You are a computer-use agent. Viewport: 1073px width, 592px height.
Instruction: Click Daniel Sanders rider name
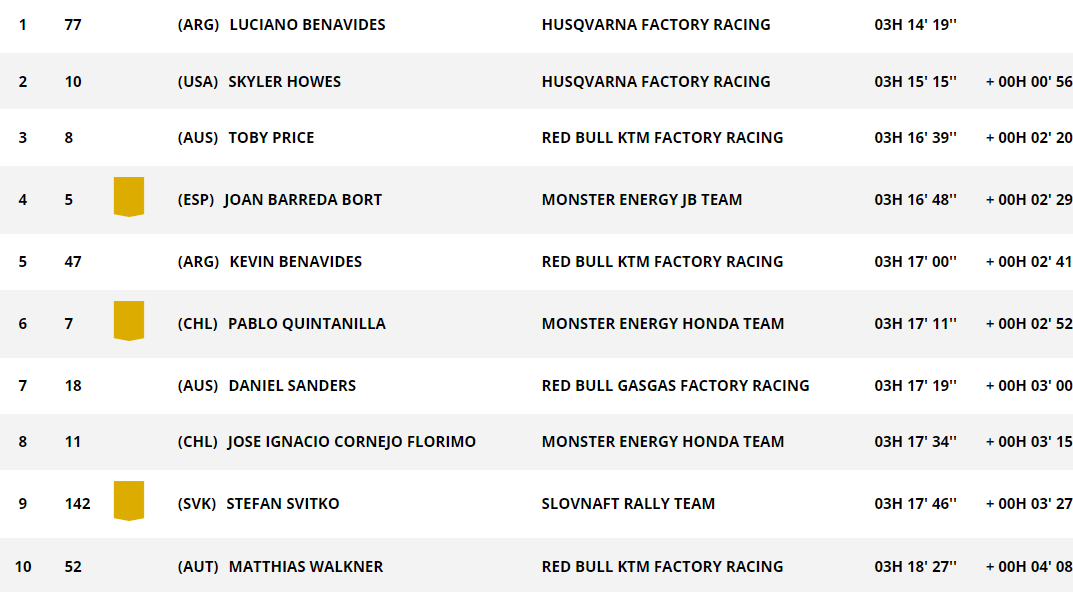[x=292, y=385]
